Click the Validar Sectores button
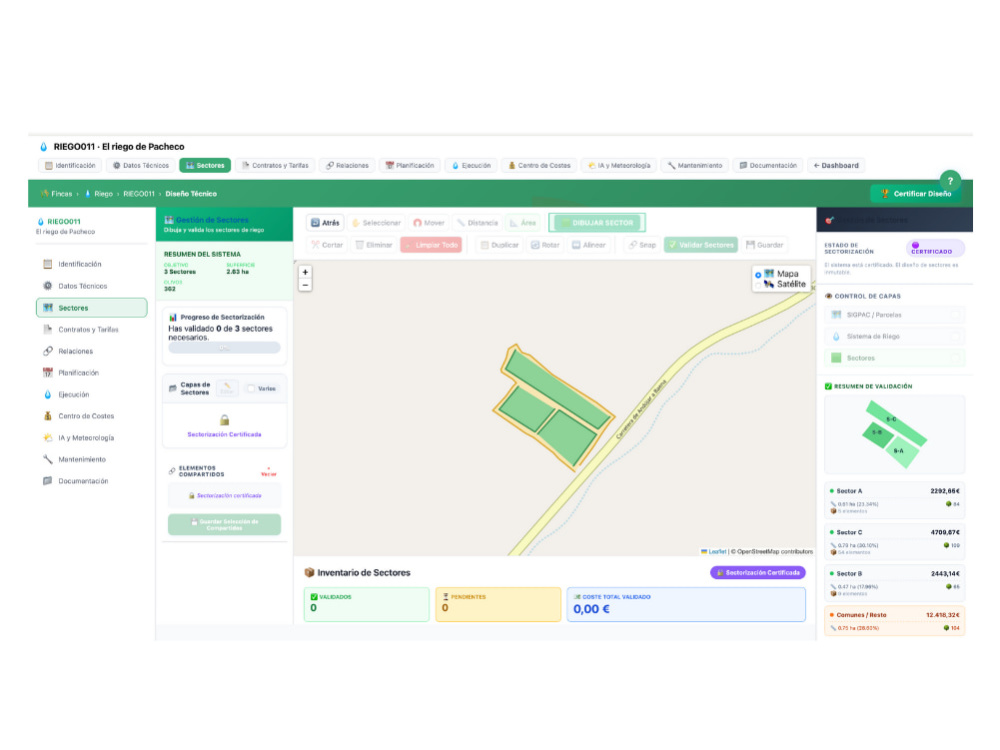The width and height of the screenshot is (1000, 750). pyautogui.click(x=700, y=245)
